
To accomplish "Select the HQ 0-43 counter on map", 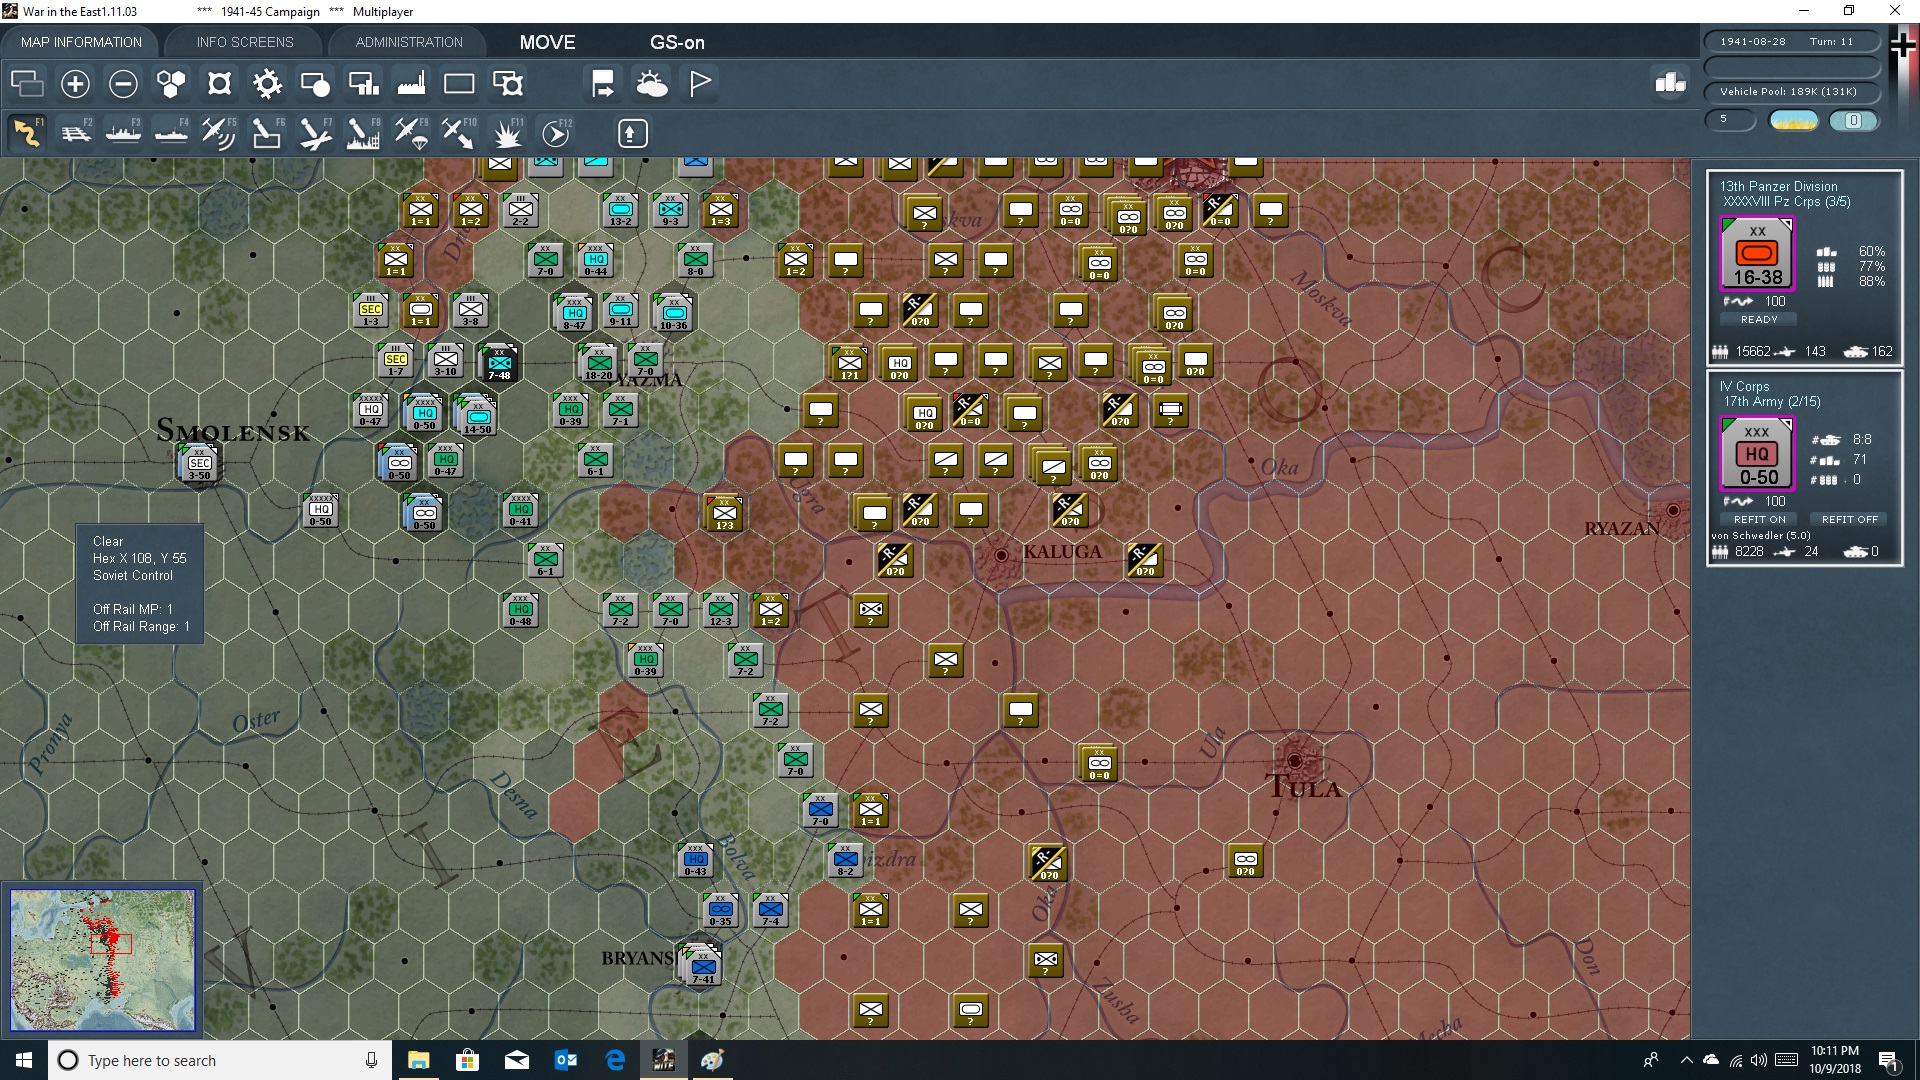I will [x=695, y=860].
